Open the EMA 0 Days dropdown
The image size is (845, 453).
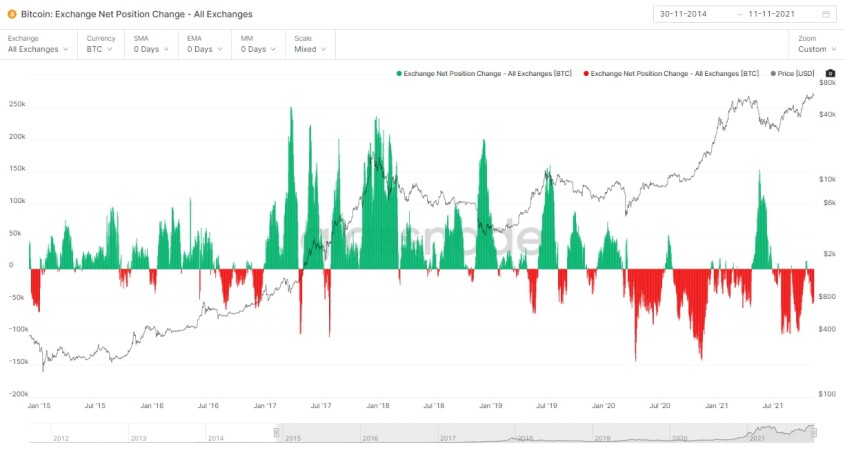pos(205,44)
